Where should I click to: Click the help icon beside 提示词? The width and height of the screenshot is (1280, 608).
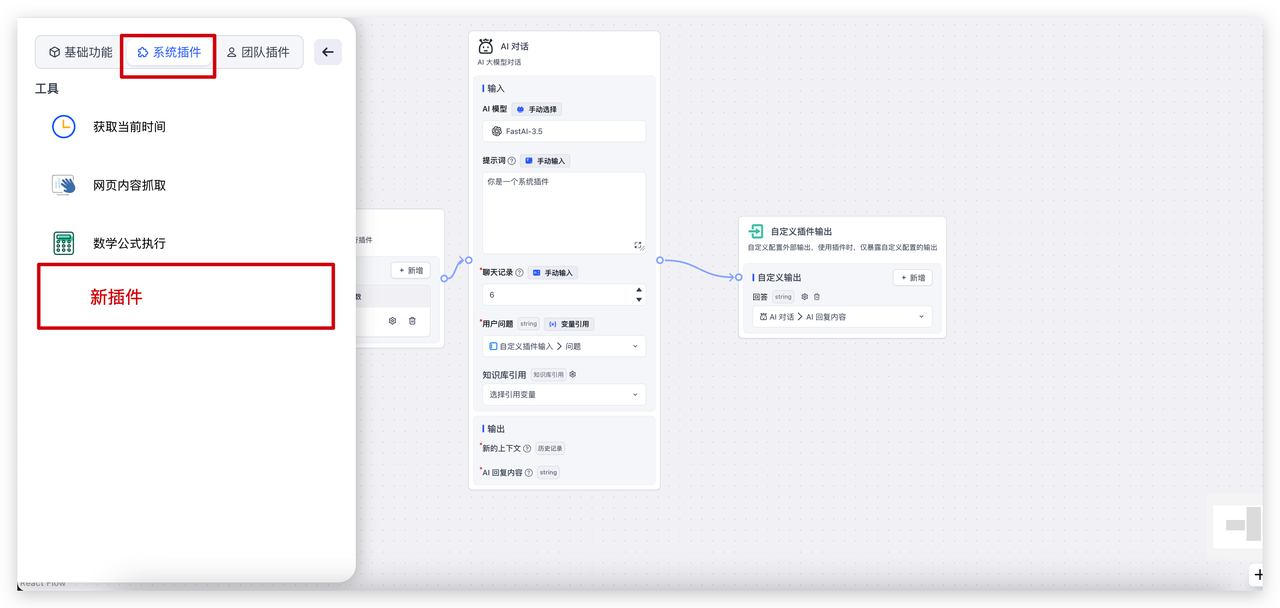point(512,161)
